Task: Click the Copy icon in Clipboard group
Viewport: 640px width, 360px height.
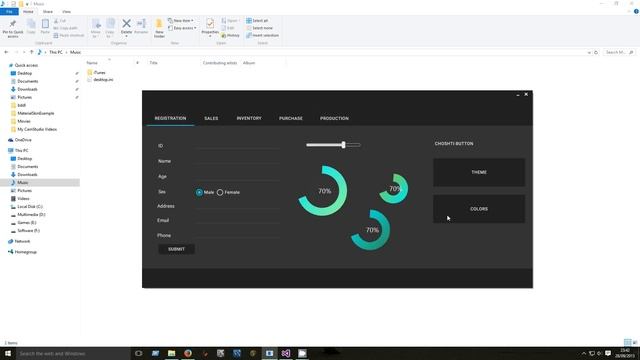Action: [x=31, y=24]
